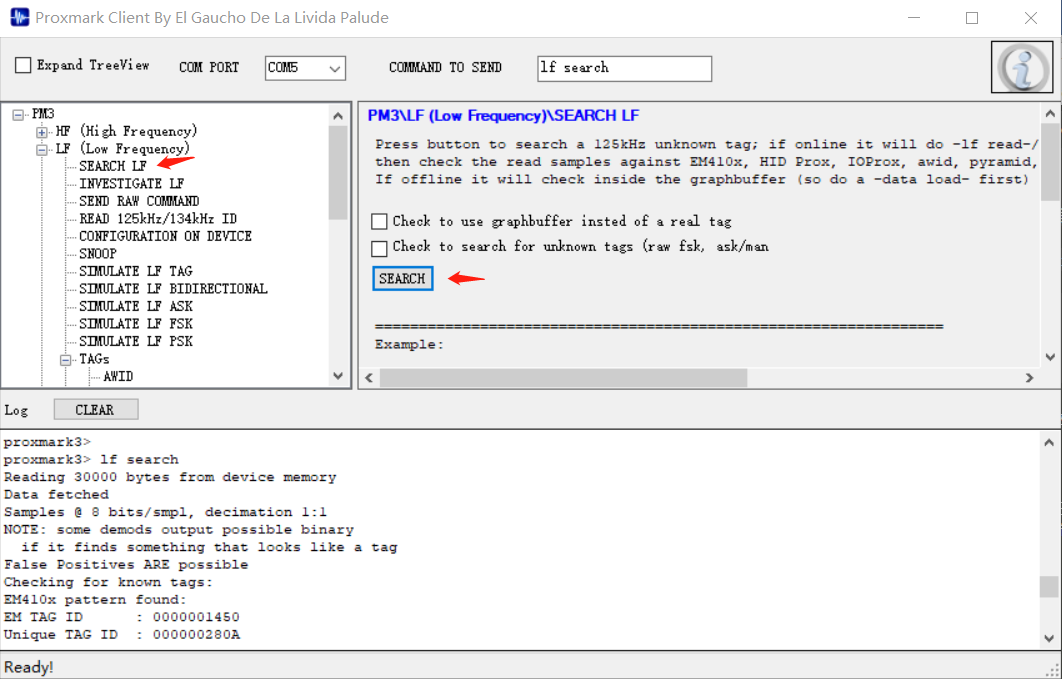Click description panel scroll right arrow
This screenshot has width=1062, height=679.
[x=1029, y=378]
